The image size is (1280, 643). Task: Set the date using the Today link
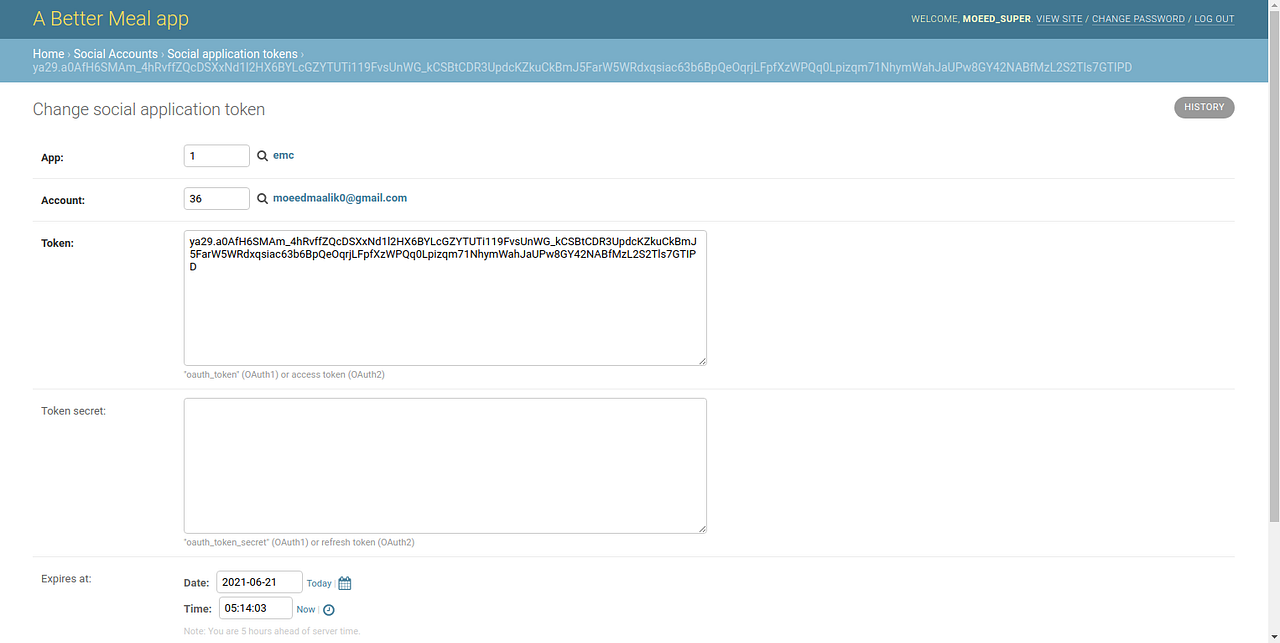[318, 583]
